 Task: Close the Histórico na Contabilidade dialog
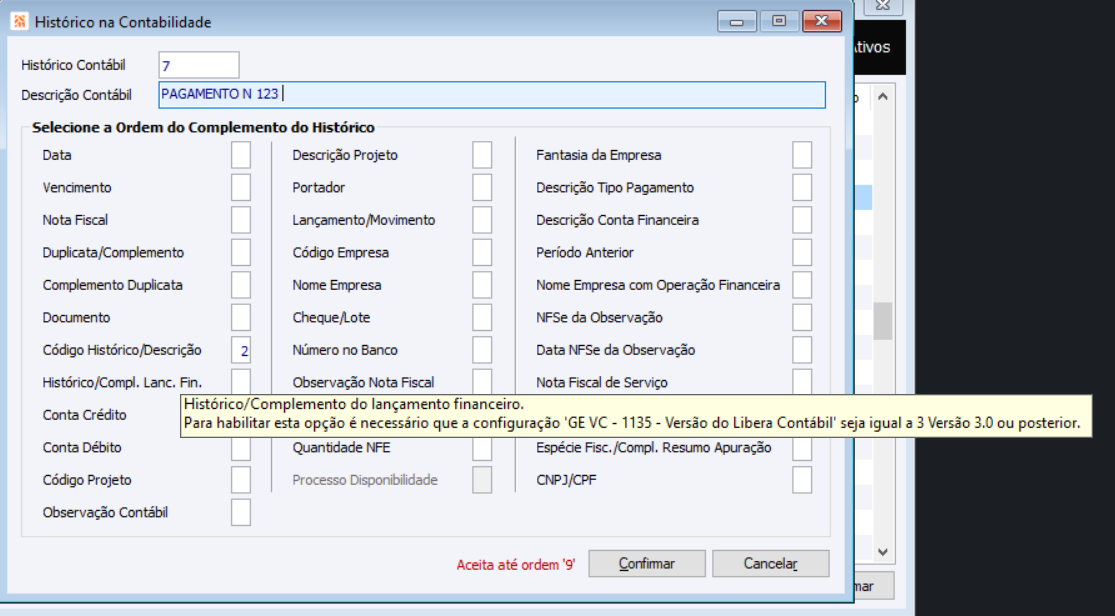tap(821, 21)
